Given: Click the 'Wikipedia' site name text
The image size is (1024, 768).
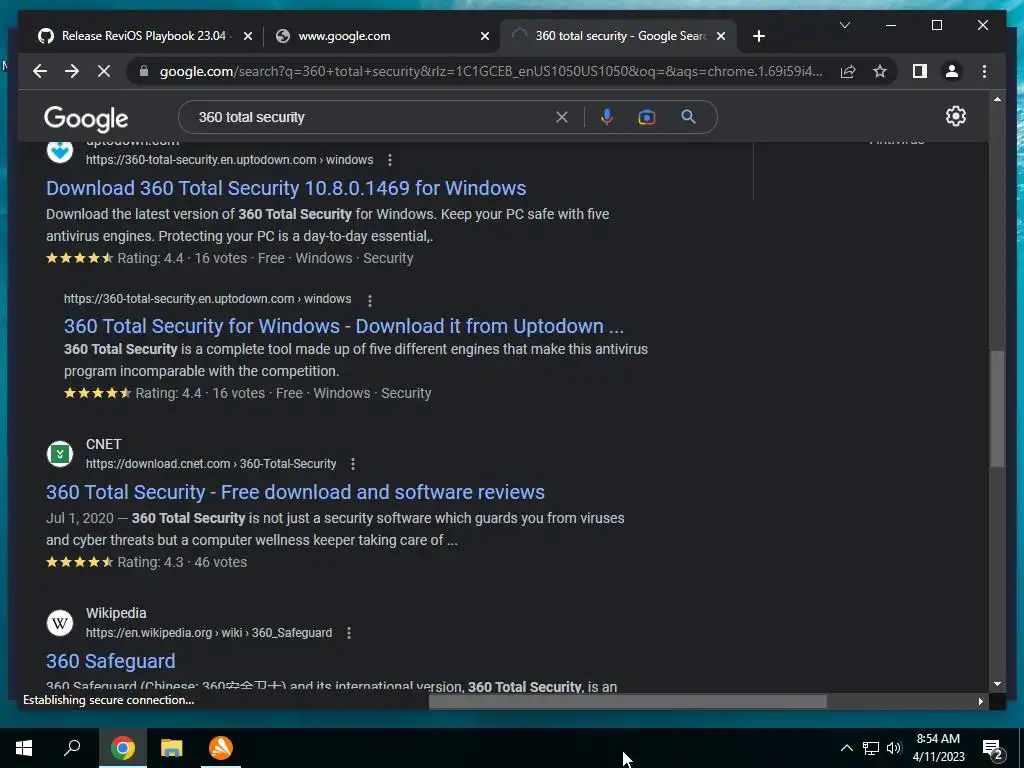Looking at the screenshot, I should coord(116,613).
